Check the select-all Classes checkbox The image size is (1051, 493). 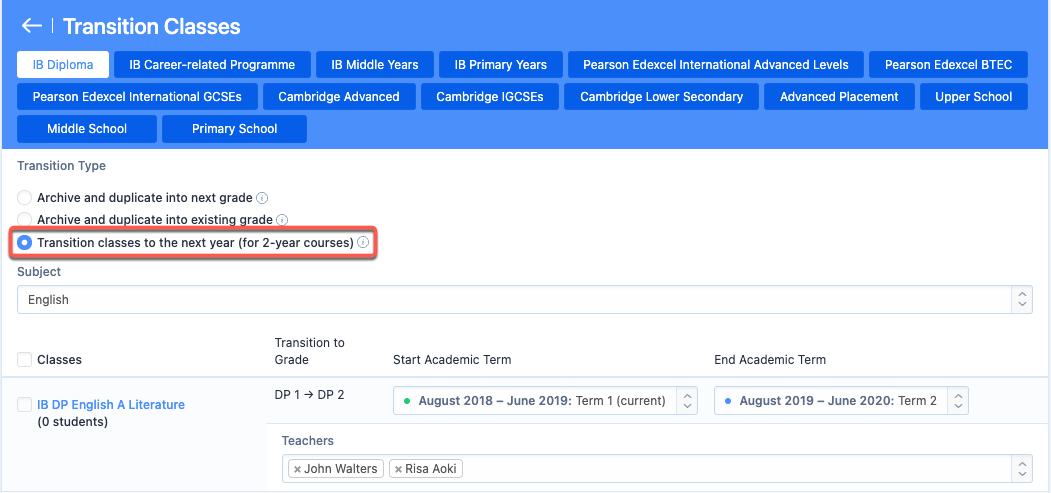tap(24, 360)
